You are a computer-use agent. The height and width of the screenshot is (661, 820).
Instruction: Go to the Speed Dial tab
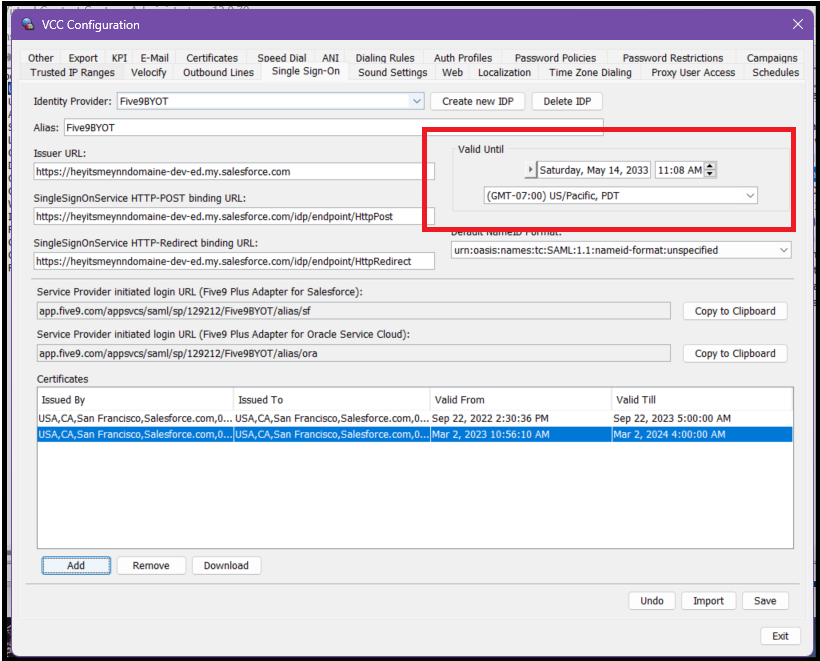(x=281, y=58)
